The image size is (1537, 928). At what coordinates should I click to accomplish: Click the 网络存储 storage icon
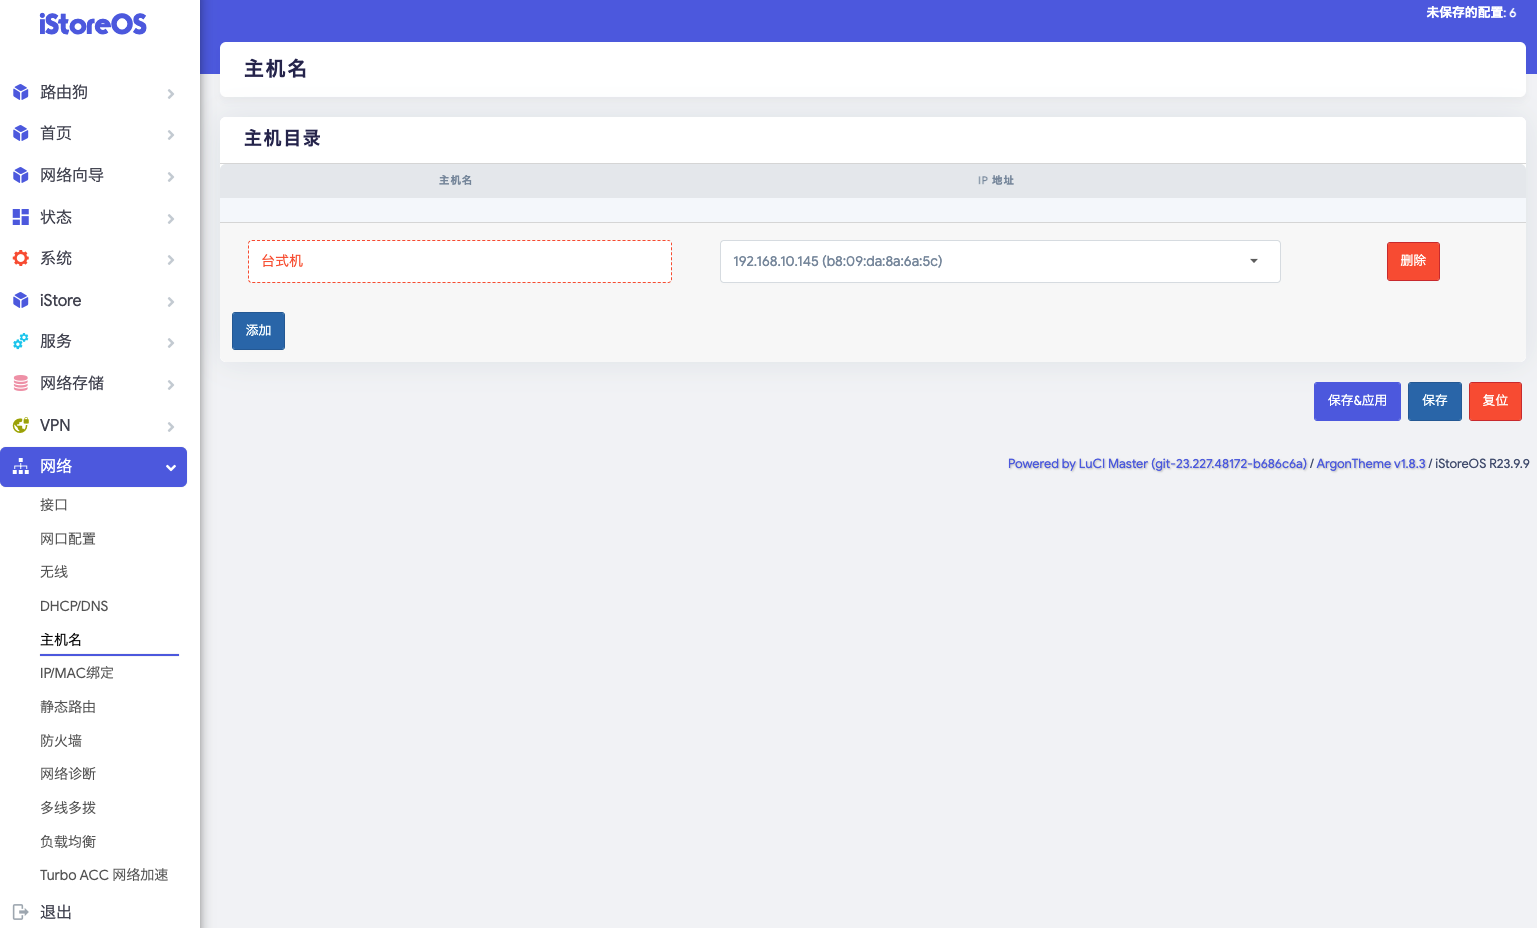[20, 383]
